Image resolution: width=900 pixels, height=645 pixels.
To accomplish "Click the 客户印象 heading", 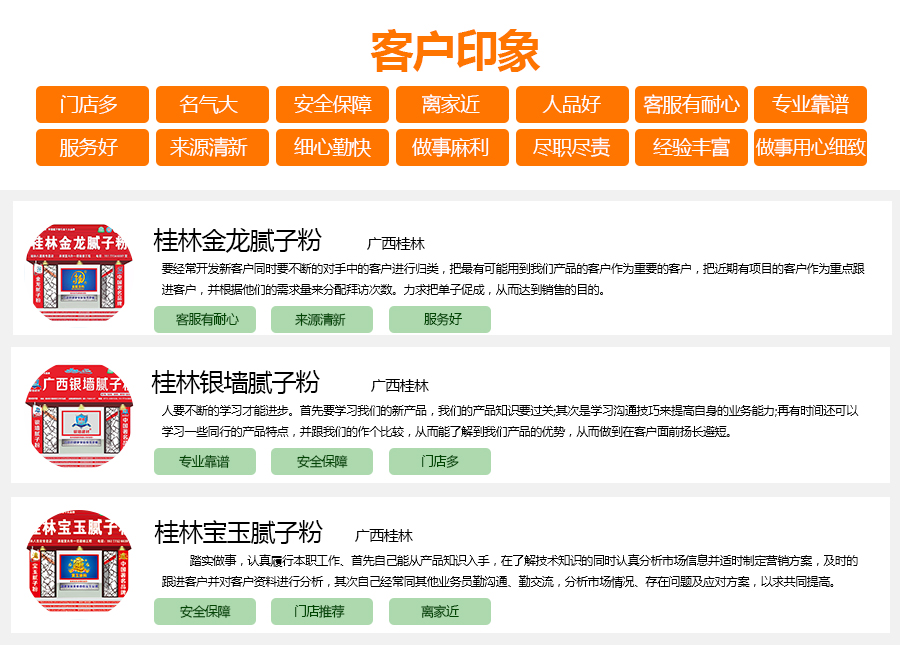I will click(455, 52).
